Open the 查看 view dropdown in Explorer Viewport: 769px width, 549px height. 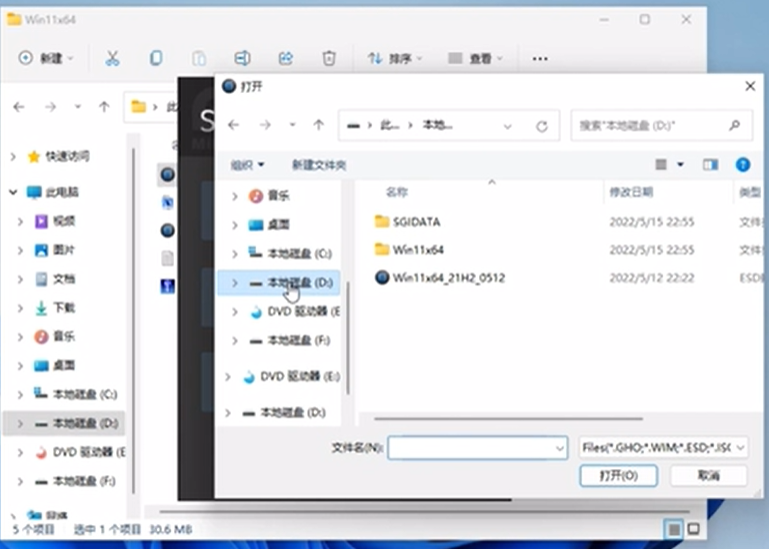click(476, 59)
